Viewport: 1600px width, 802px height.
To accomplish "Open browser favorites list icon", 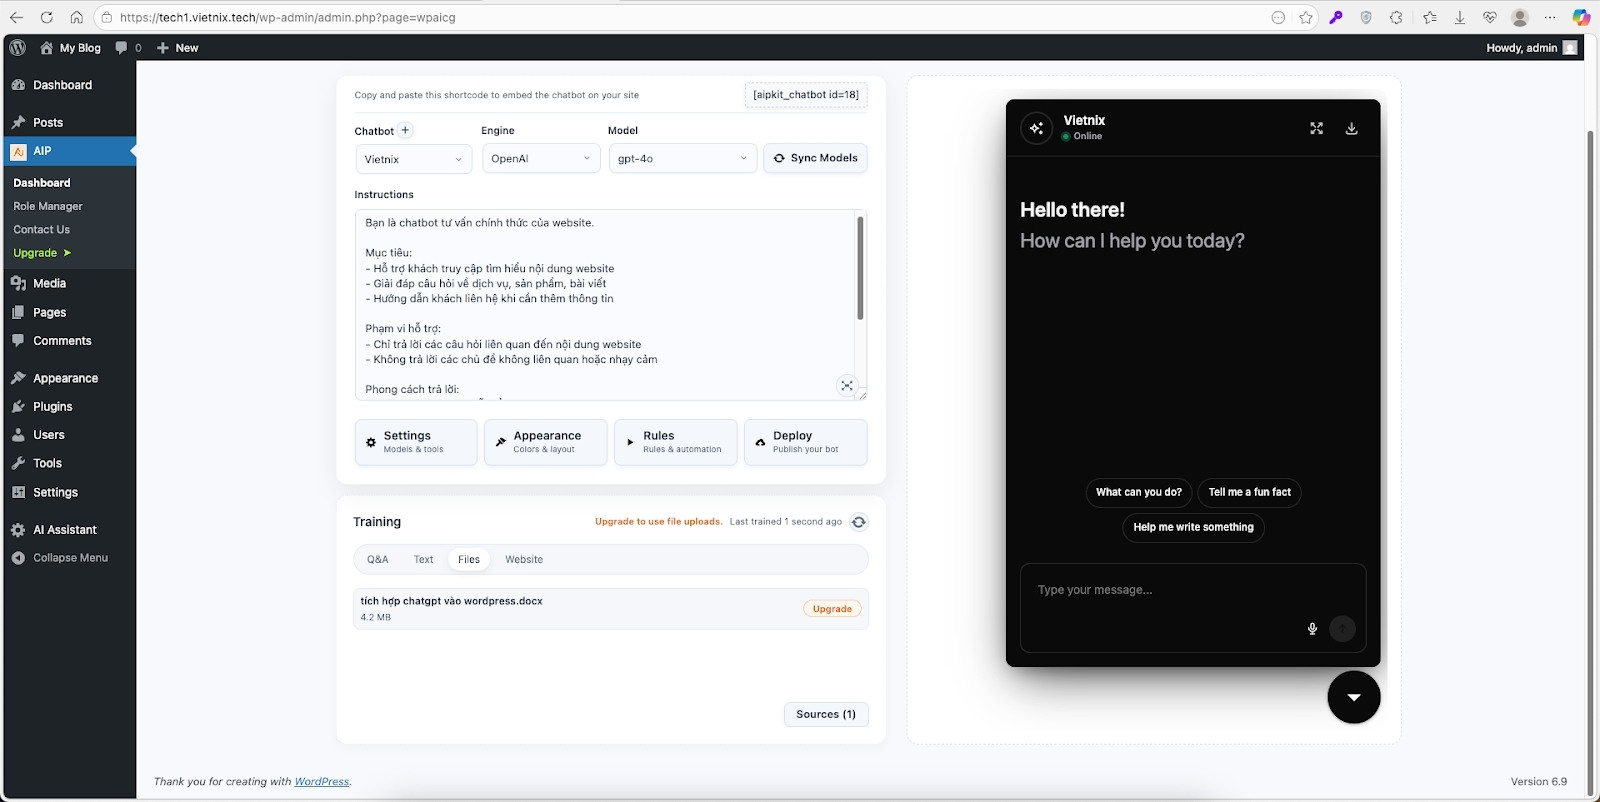I will [1429, 17].
